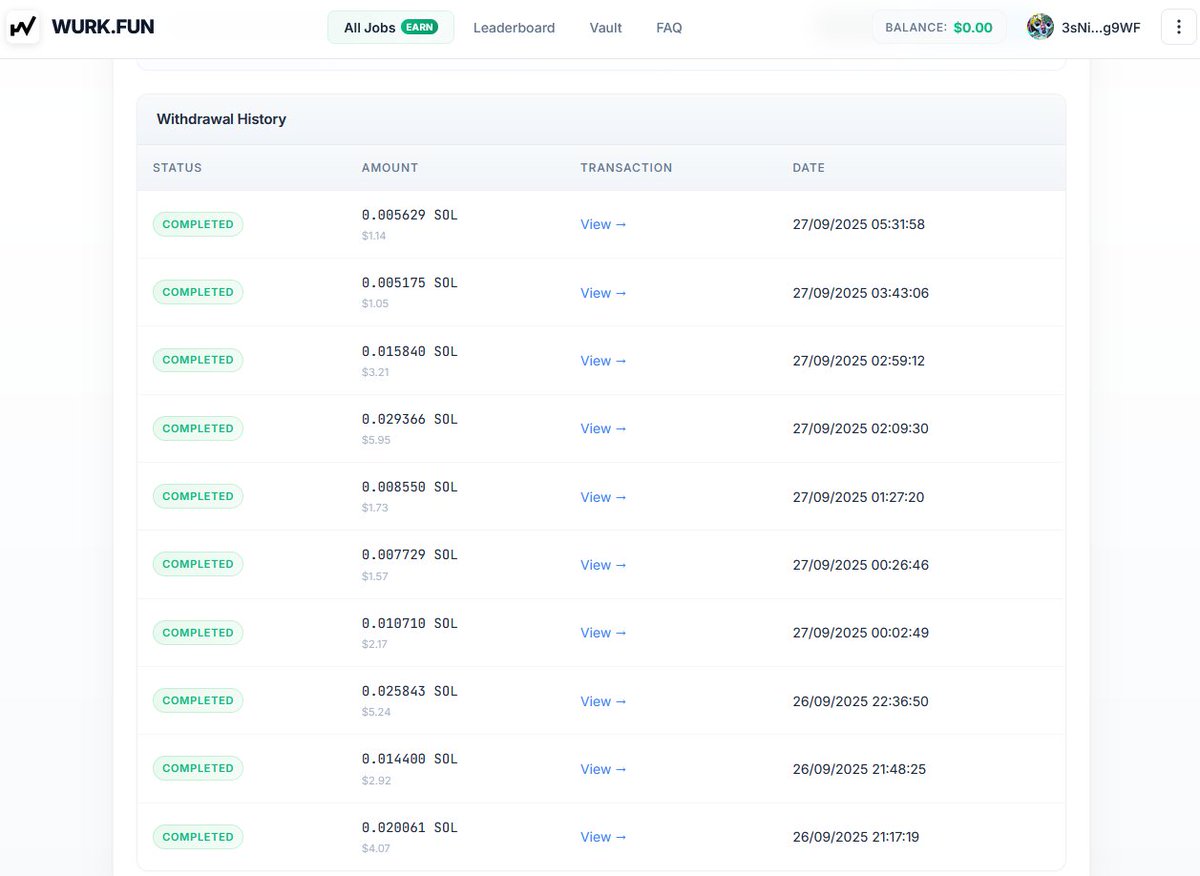This screenshot has height=876, width=1200.
Task: Sort by the AMOUNT column header
Action: [x=389, y=167]
